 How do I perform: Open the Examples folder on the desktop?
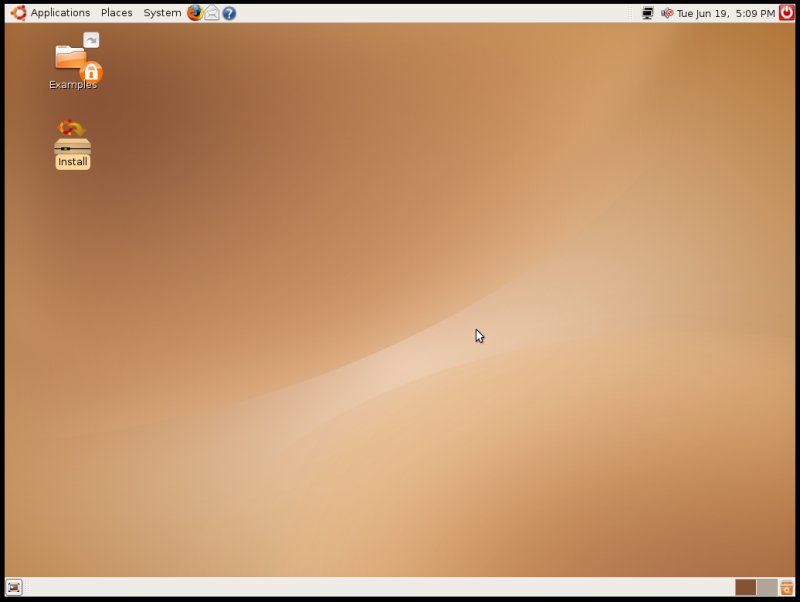[72, 60]
